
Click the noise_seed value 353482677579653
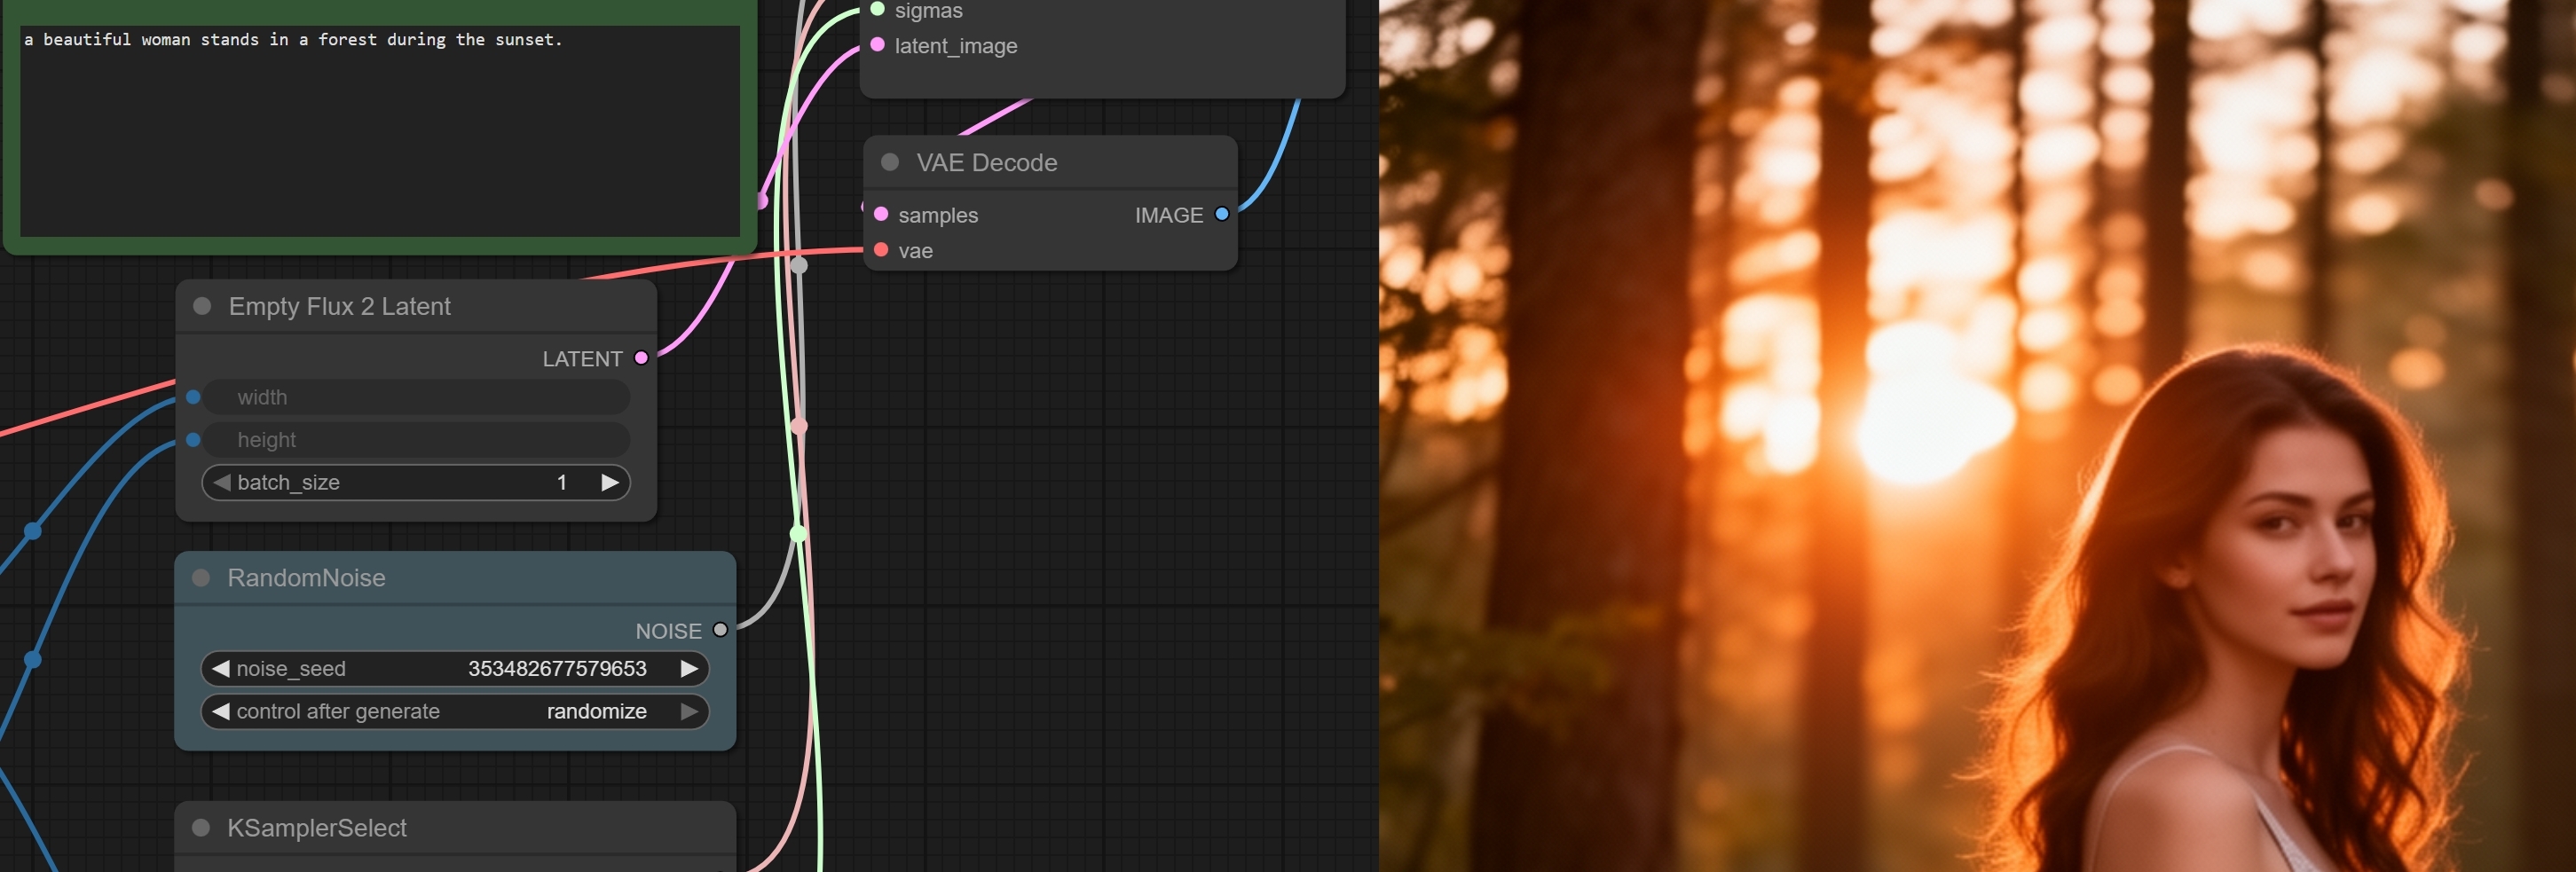click(557, 669)
